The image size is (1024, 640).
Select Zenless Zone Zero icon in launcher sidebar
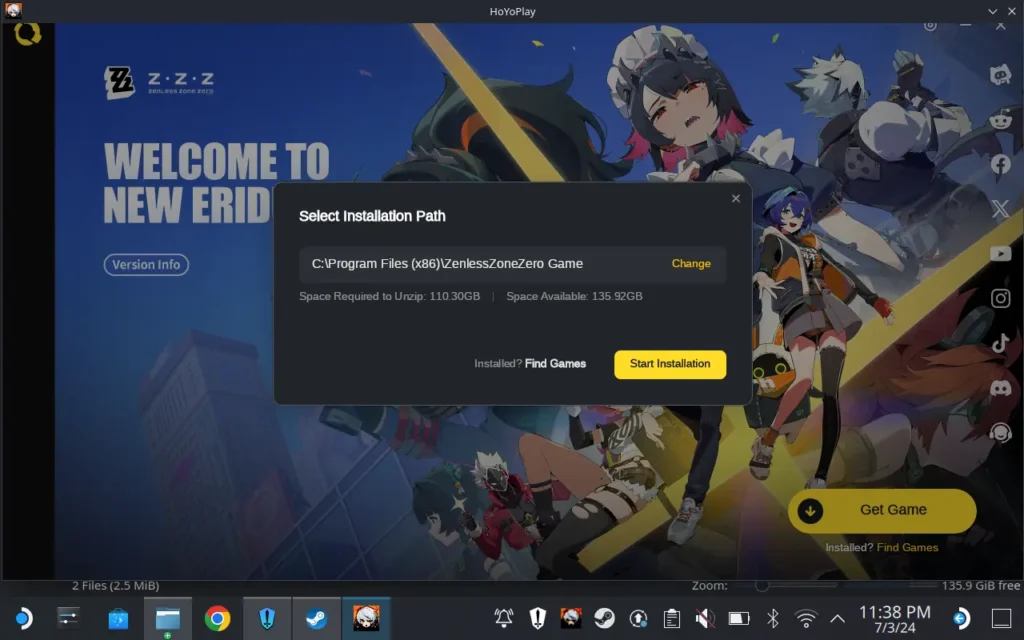coord(27,34)
